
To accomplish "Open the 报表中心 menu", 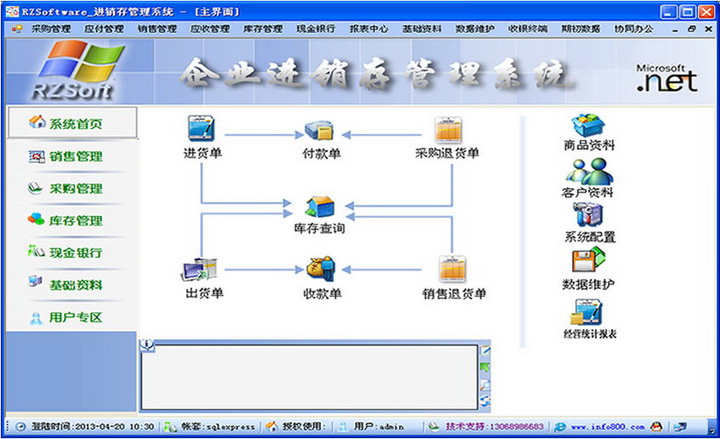I will click(369, 29).
